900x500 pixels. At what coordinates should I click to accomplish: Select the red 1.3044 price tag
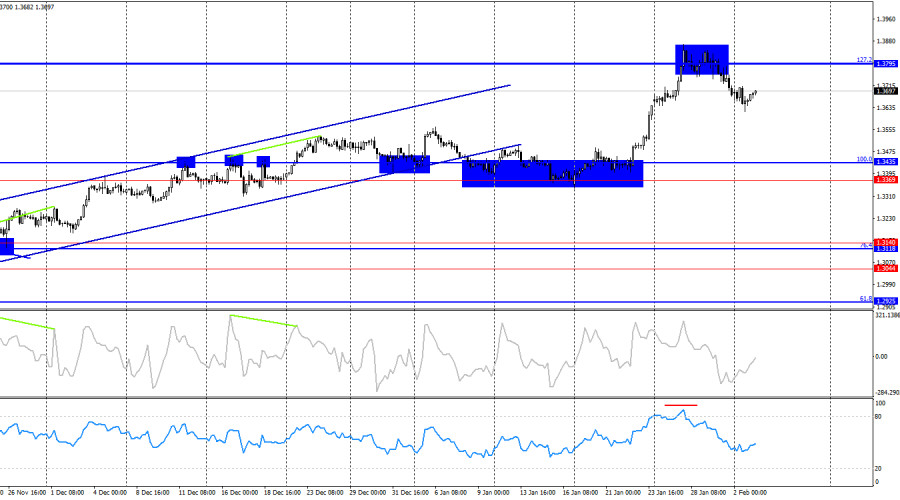(886, 268)
